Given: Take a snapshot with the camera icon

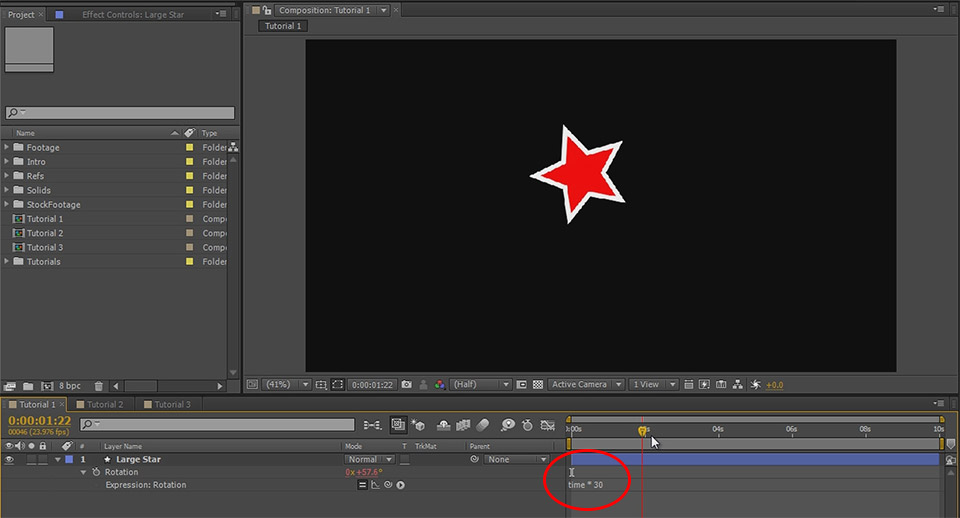Looking at the screenshot, I should (x=406, y=384).
